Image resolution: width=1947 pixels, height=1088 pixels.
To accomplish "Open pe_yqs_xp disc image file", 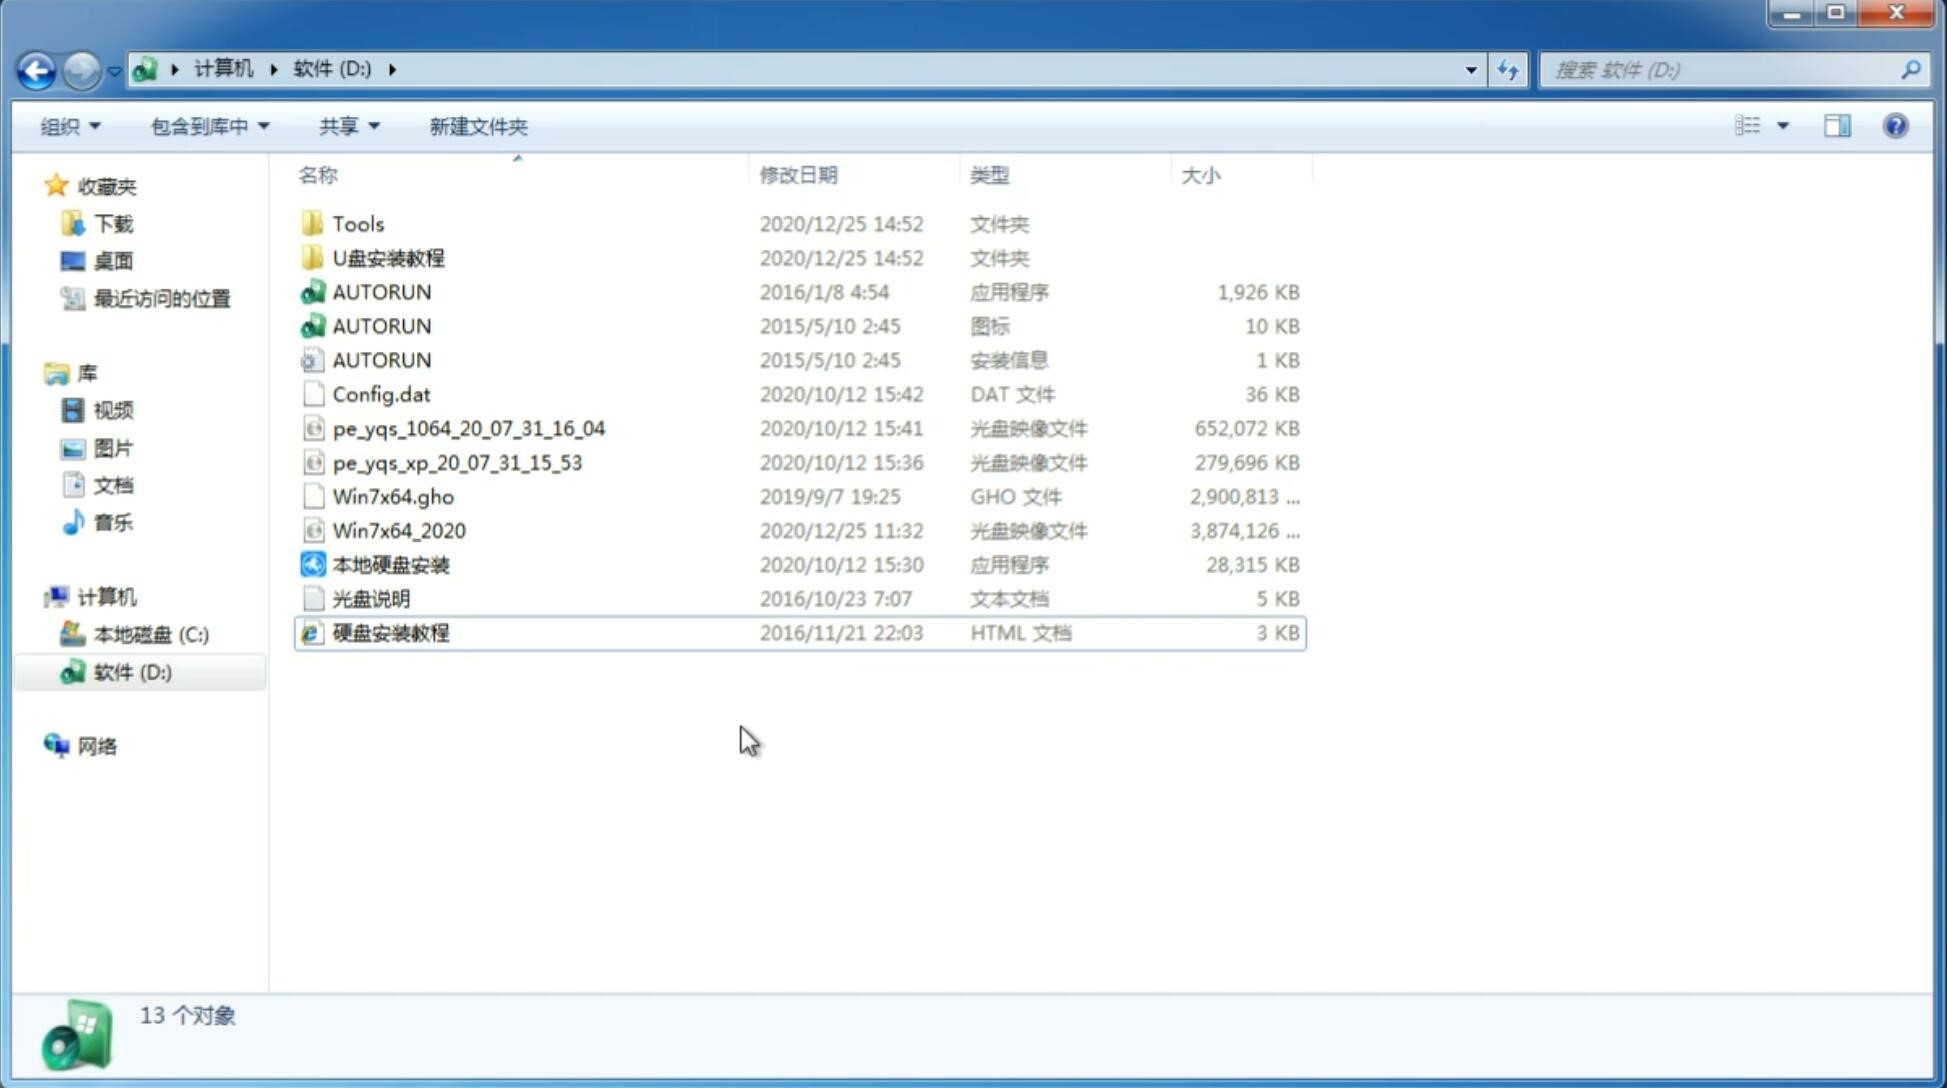I will (x=457, y=461).
